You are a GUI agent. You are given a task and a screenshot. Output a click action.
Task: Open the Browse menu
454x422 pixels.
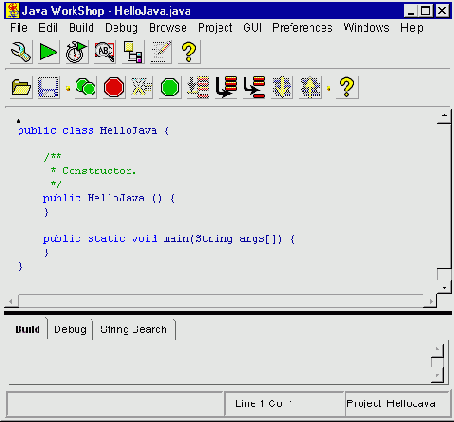point(168,28)
